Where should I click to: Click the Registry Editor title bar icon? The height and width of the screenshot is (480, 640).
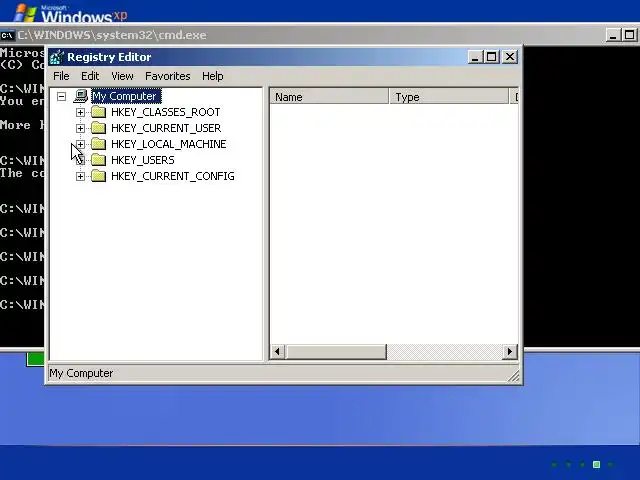[x=57, y=57]
